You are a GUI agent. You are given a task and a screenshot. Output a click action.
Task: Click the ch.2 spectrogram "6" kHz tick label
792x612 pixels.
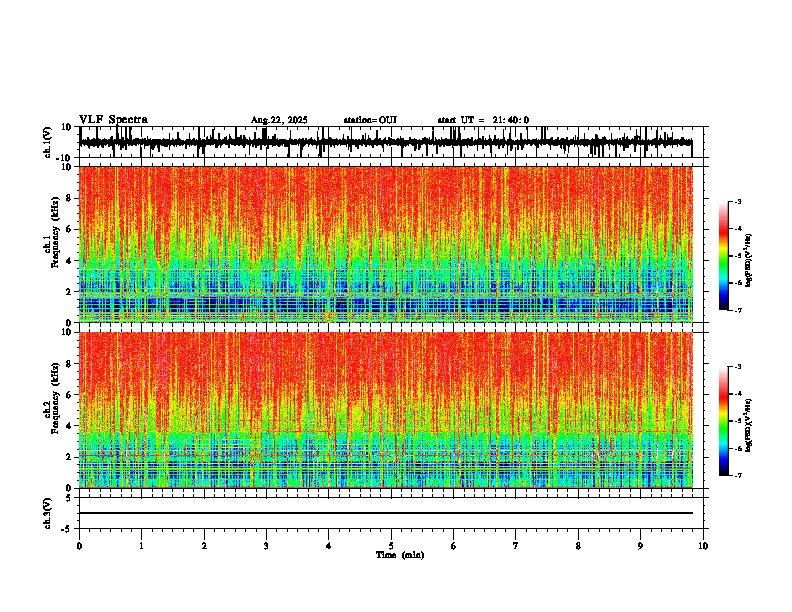tap(70, 395)
